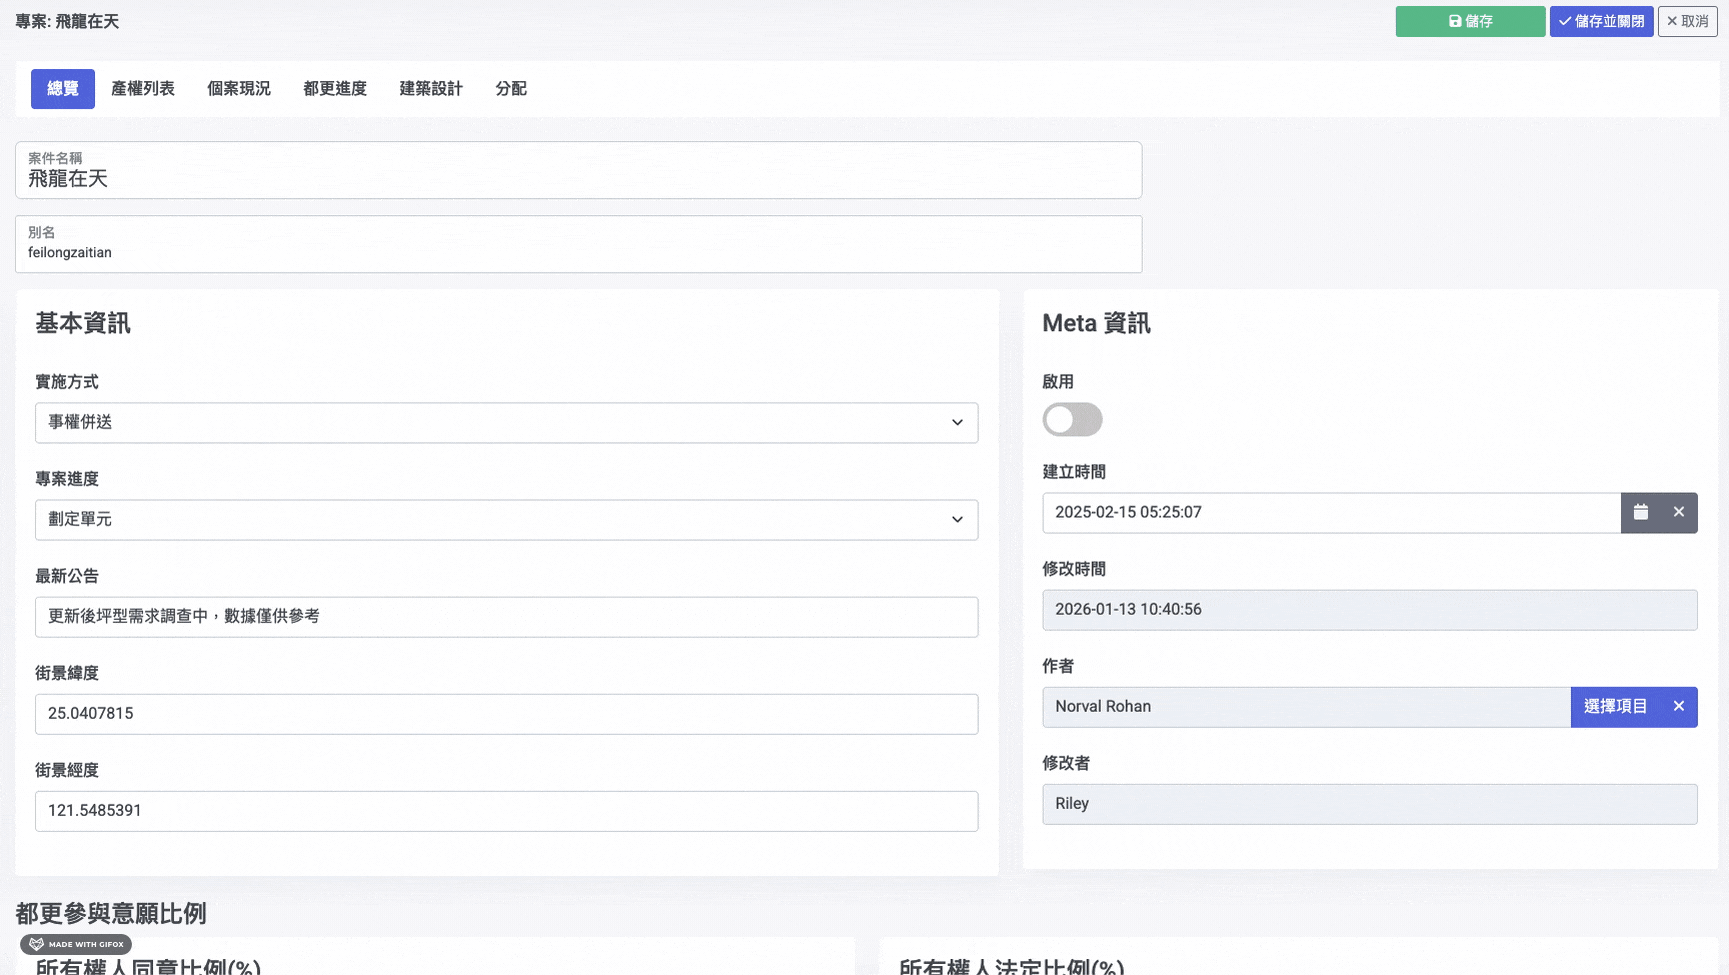
Task: Click the page title 專案: 飛龍在天
Action: coord(67,21)
